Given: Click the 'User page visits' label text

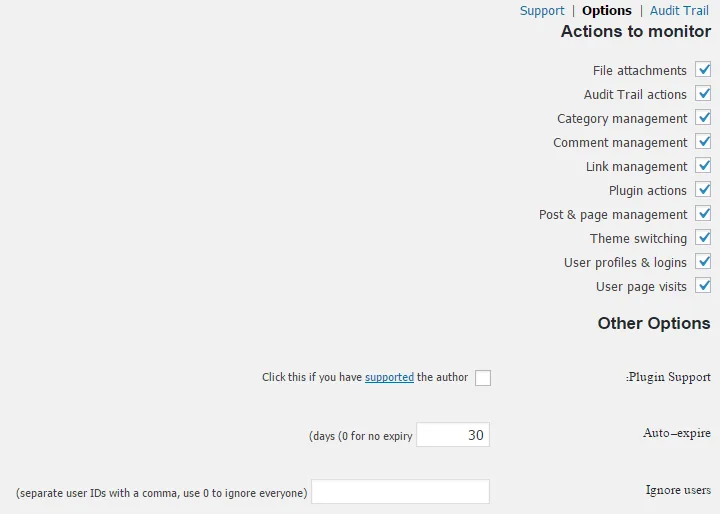Looking at the screenshot, I should 641,287.
